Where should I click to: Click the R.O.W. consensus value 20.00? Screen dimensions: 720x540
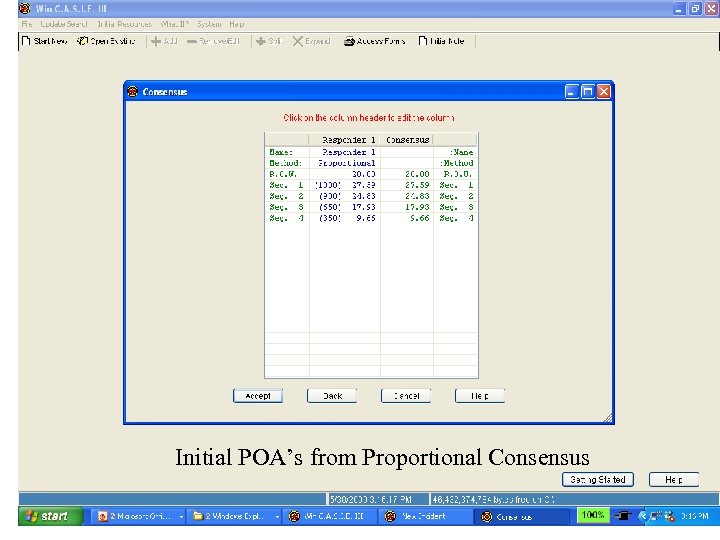pyautogui.click(x=407, y=174)
